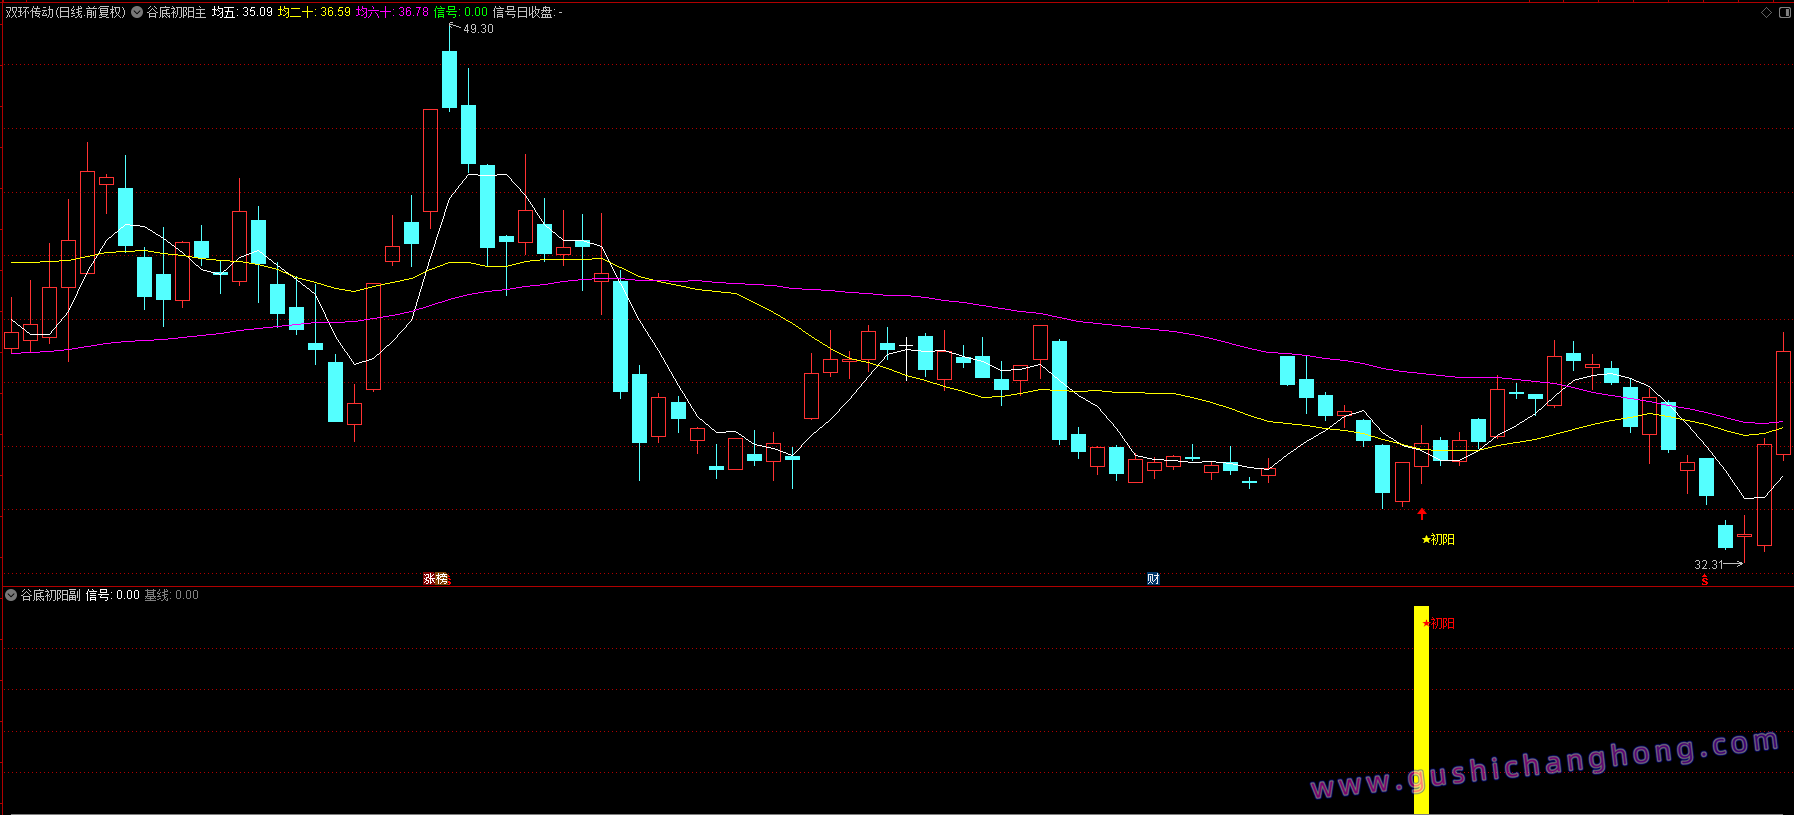Click the yellow signal bar in the sub chart
Viewport: 1794px width, 815px height.
[1421, 710]
